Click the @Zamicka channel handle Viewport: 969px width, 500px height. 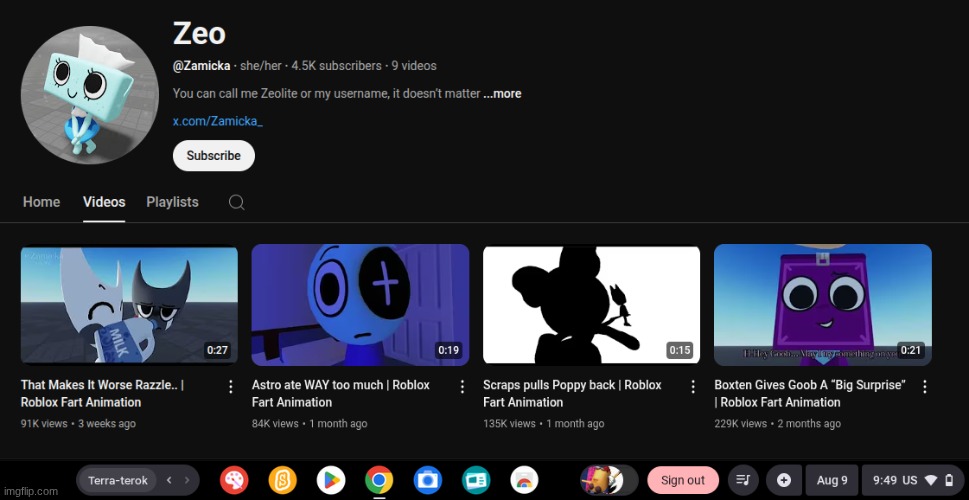point(201,66)
